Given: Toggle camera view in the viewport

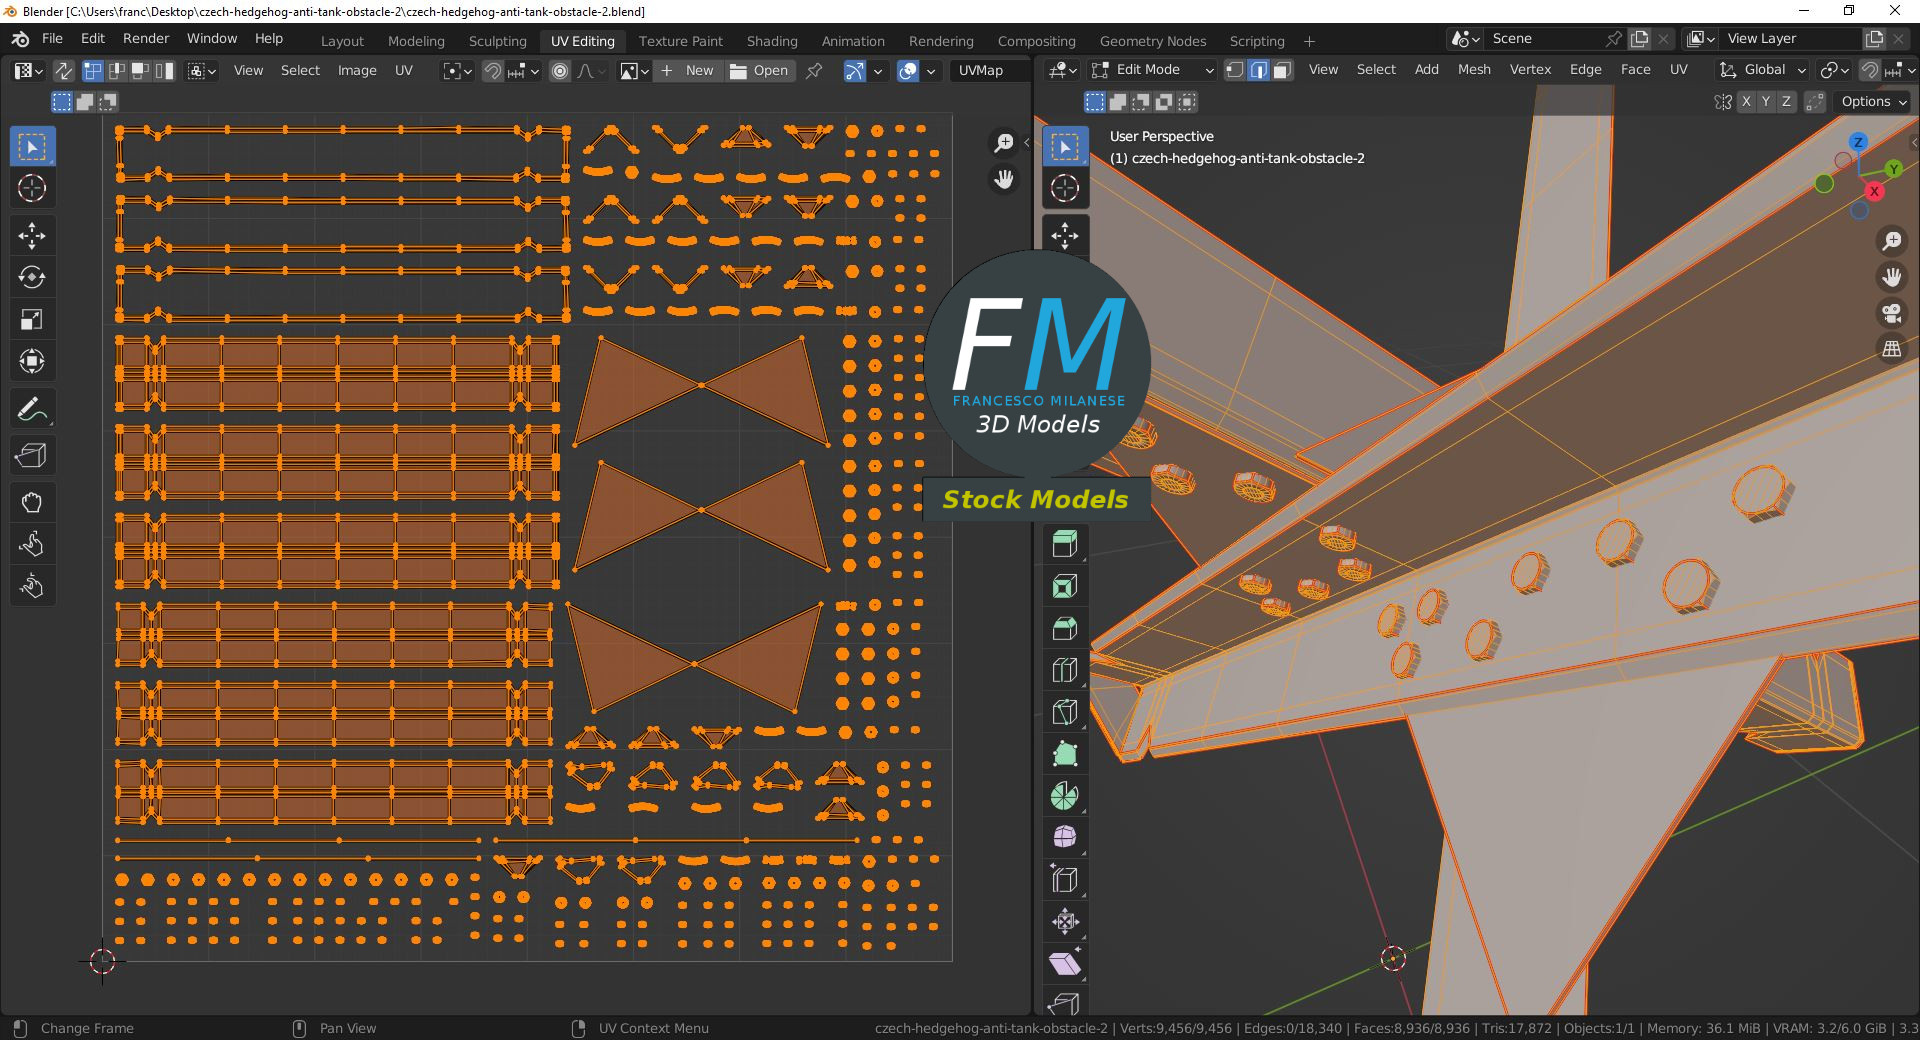Looking at the screenshot, I should point(1892,313).
